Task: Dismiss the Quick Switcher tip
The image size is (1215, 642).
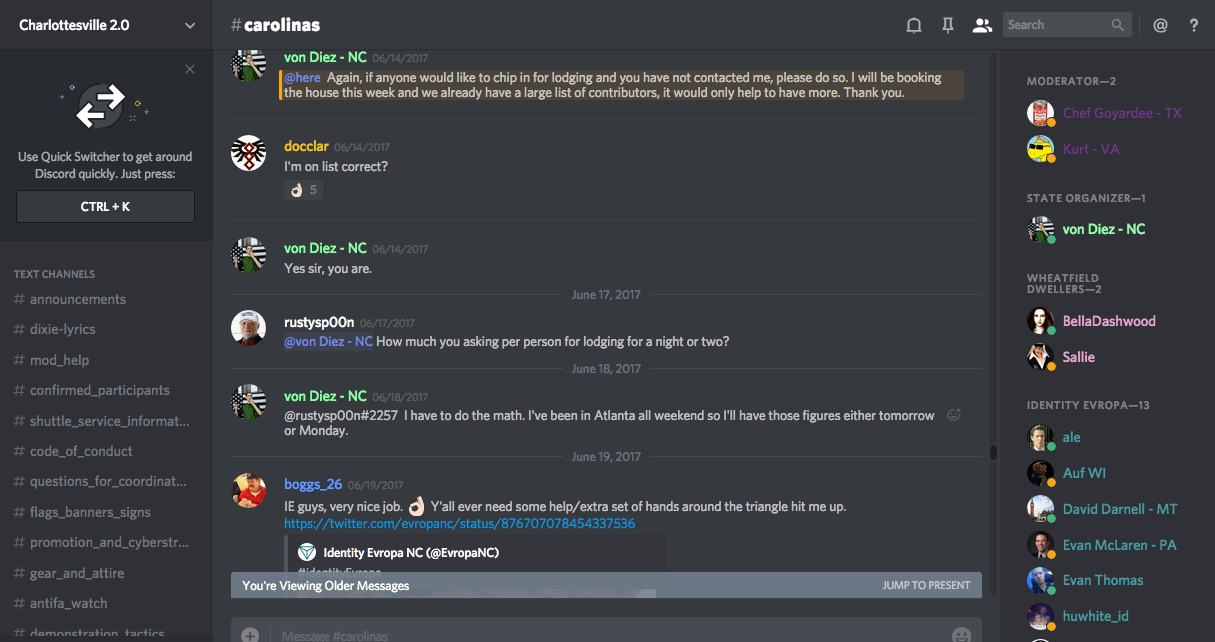Action: (x=190, y=69)
